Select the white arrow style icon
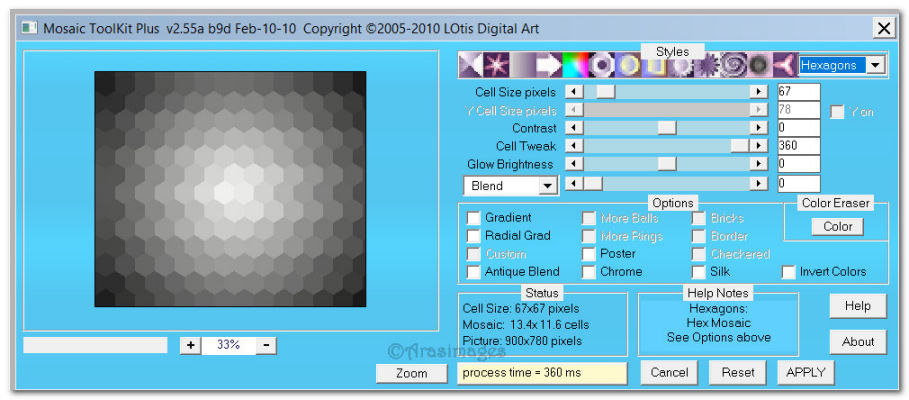 click(x=549, y=65)
